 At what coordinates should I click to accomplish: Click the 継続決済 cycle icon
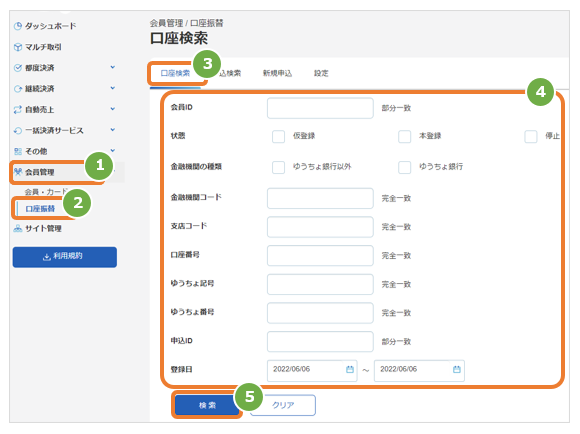coord(17,89)
